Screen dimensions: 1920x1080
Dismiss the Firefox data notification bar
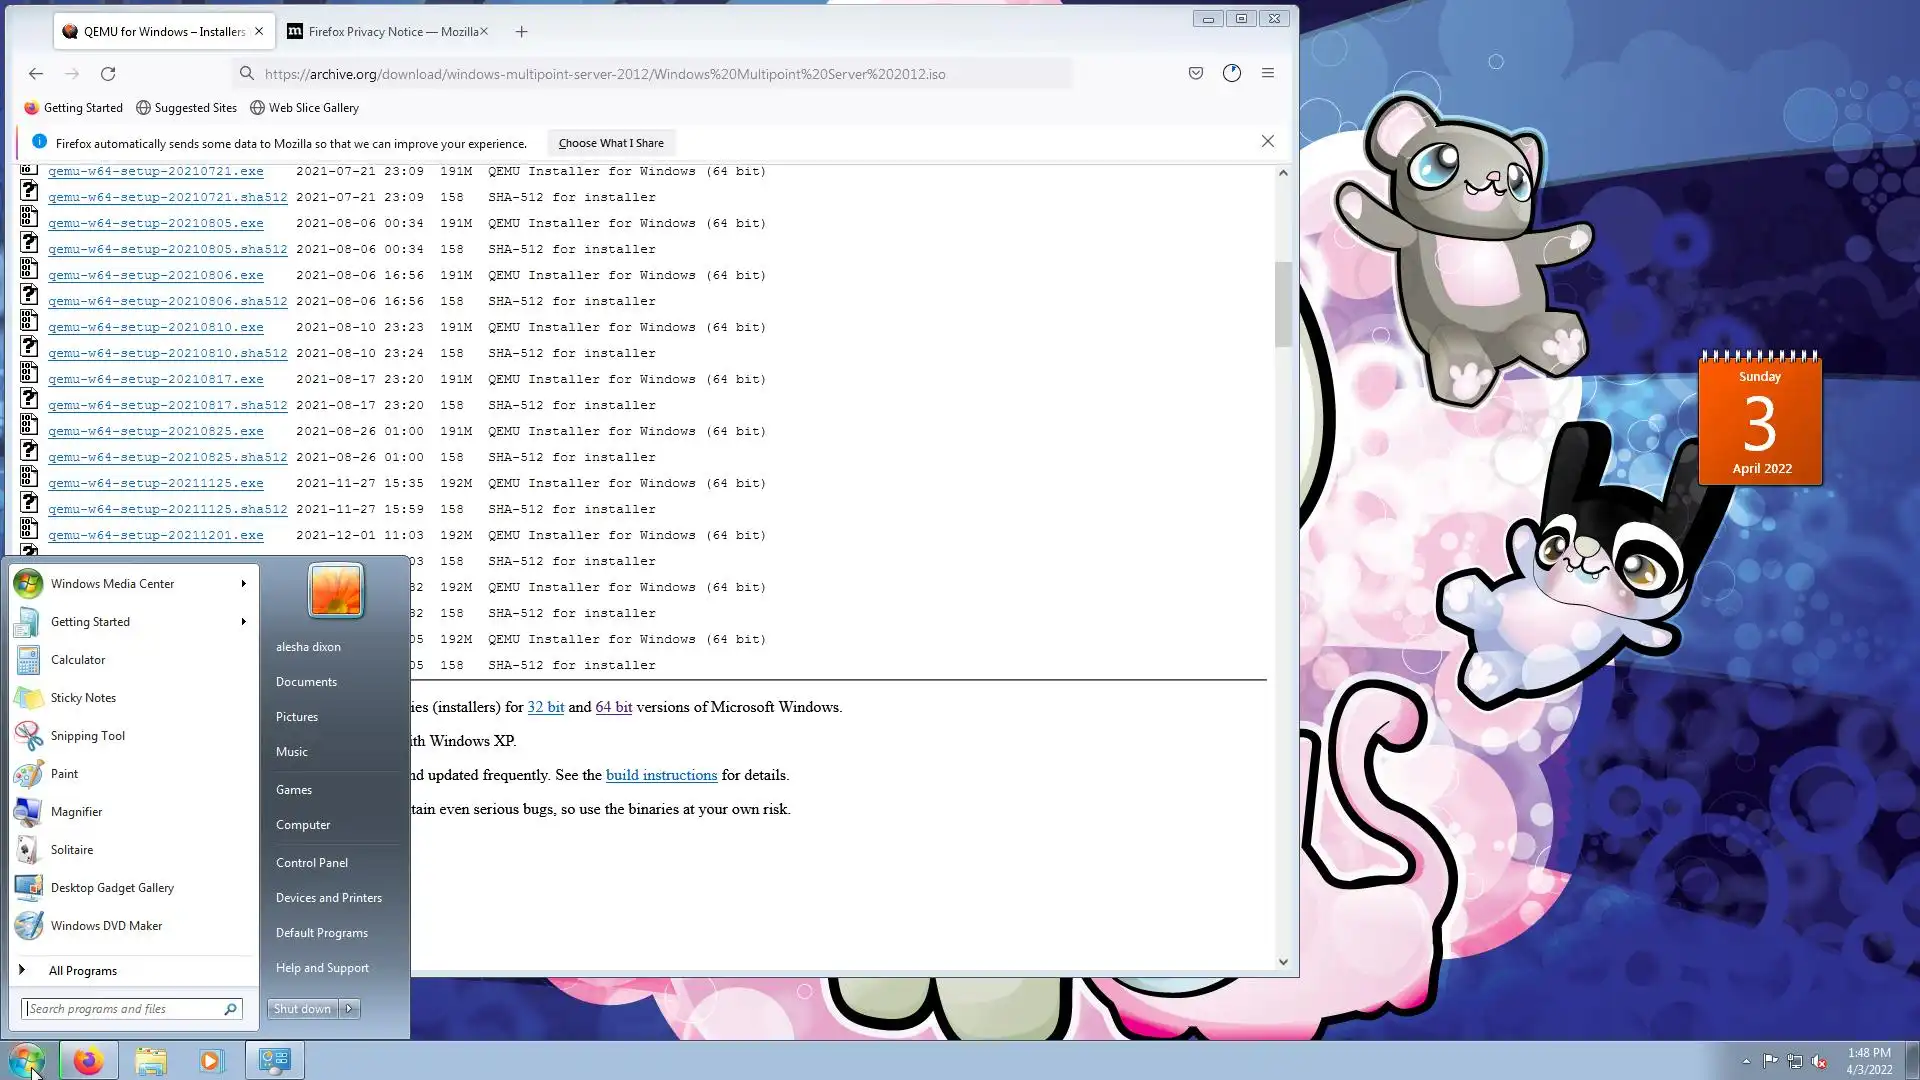1267,142
